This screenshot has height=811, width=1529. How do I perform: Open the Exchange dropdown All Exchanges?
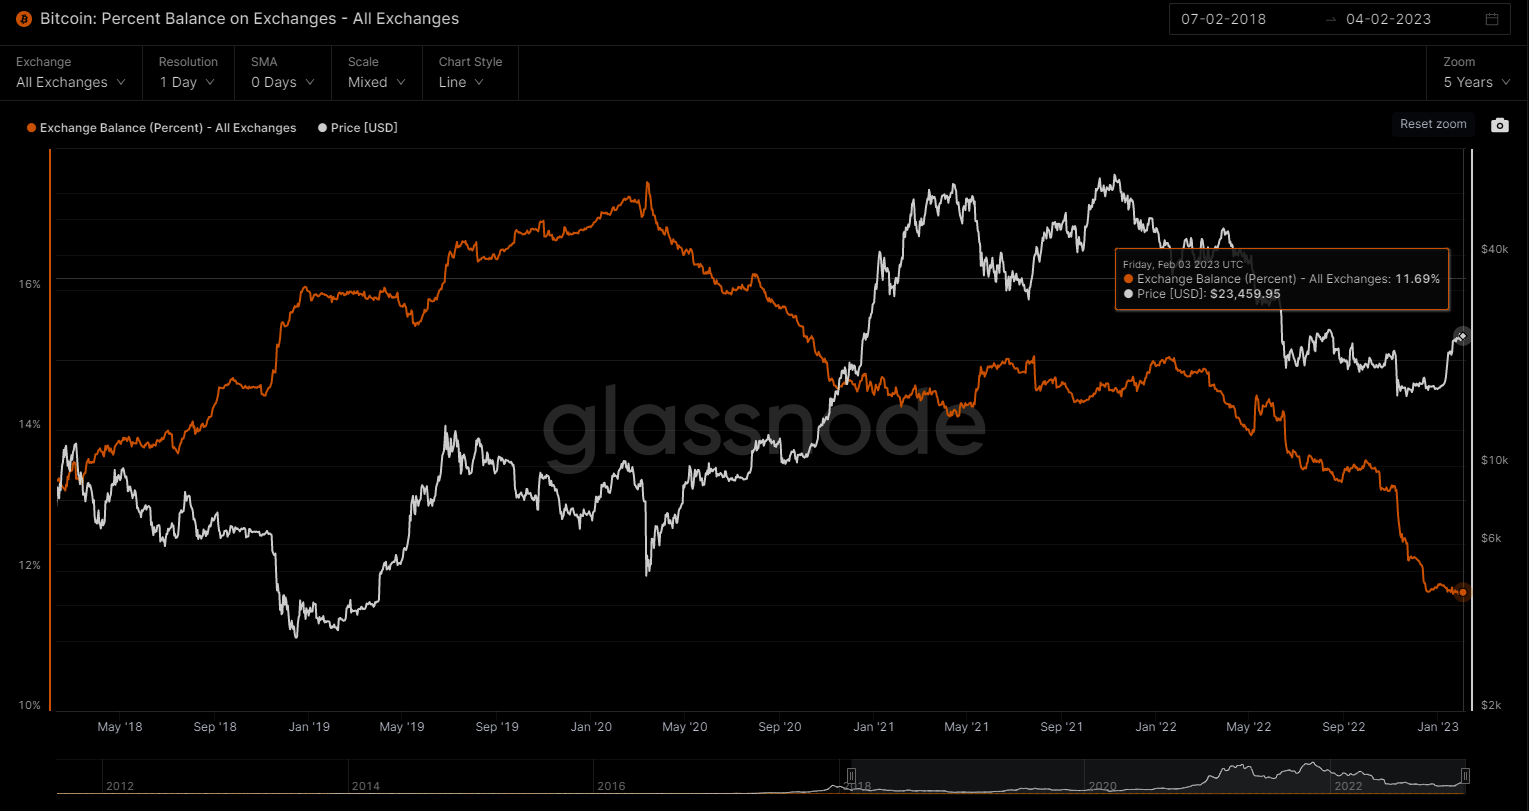click(x=71, y=82)
